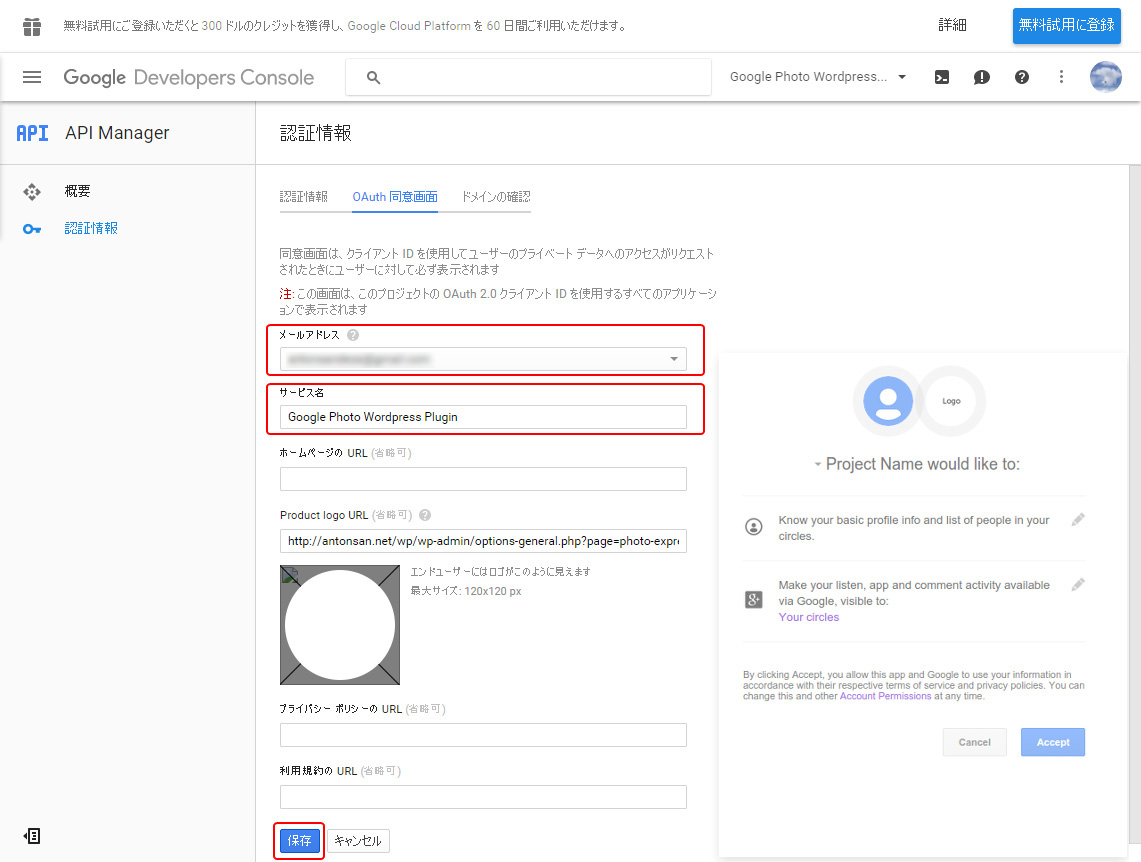Collapse the sidebar with bottom-left icon
The height and width of the screenshot is (862, 1141).
click(x=32, y=836)
